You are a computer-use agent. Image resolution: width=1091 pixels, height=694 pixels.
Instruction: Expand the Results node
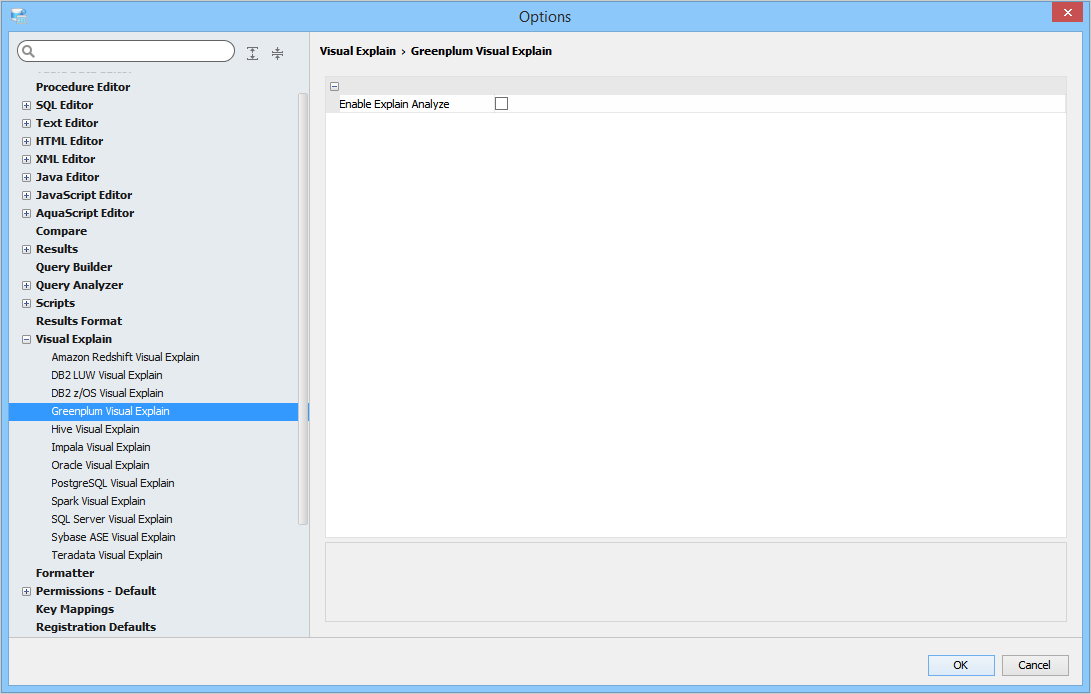pos(26,249)
